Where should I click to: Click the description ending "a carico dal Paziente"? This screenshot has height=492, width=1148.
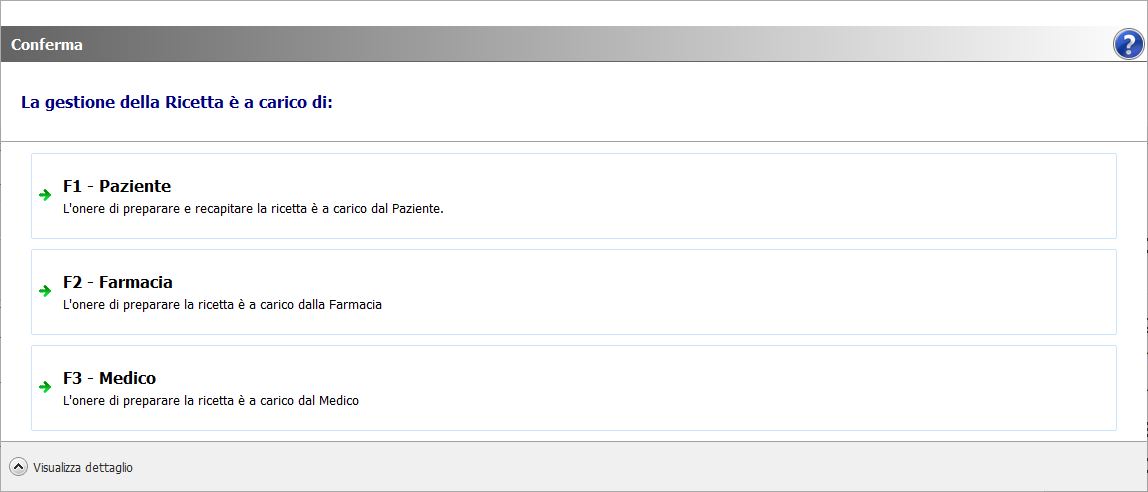click(x=252, y=209)
